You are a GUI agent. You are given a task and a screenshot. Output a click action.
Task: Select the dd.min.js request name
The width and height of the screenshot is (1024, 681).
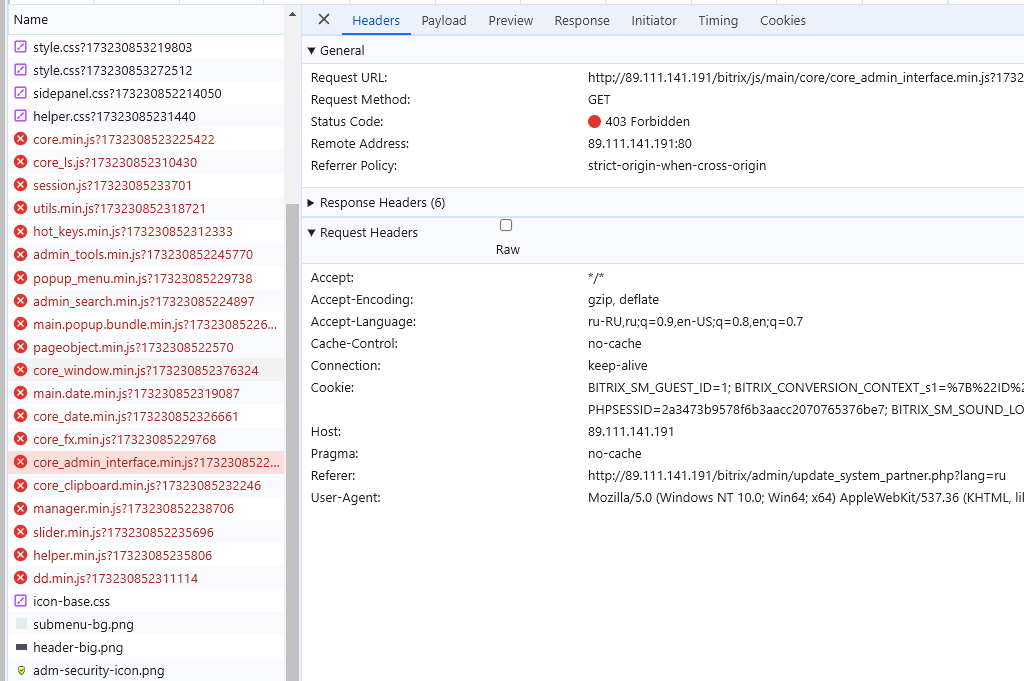[x=116, y=578]
